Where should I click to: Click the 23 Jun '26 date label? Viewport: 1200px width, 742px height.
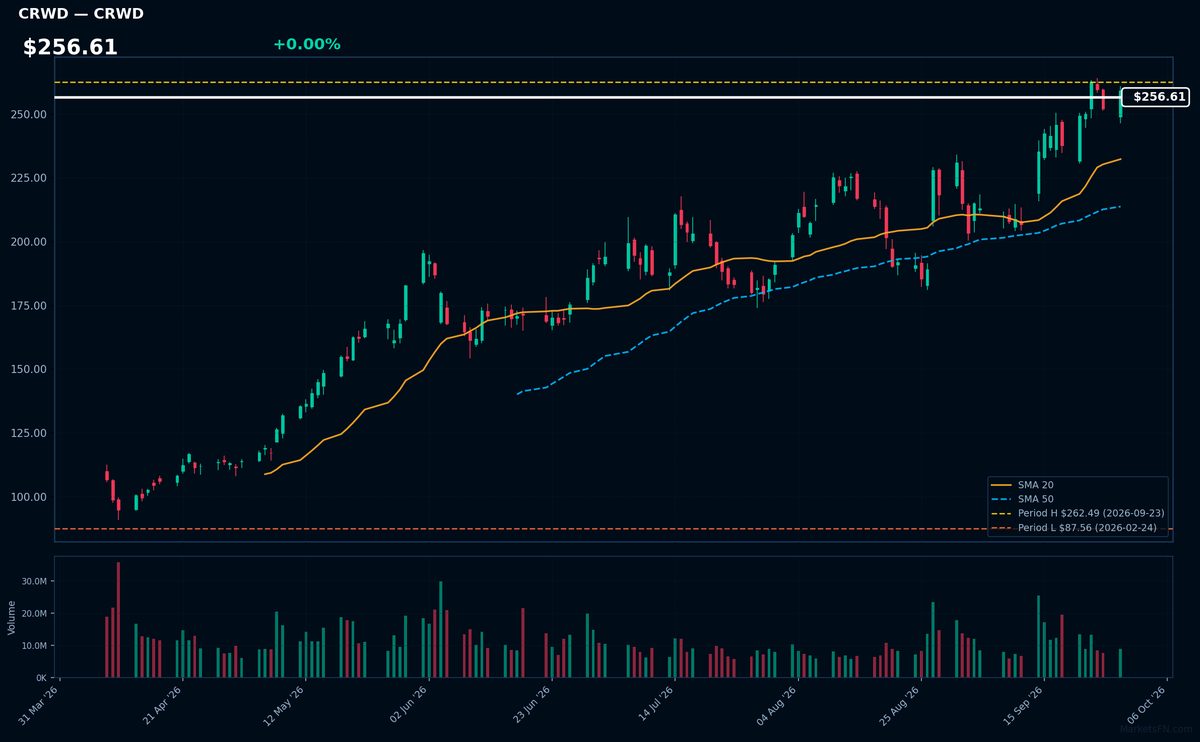pyautogui.click(x=531, y=704)
